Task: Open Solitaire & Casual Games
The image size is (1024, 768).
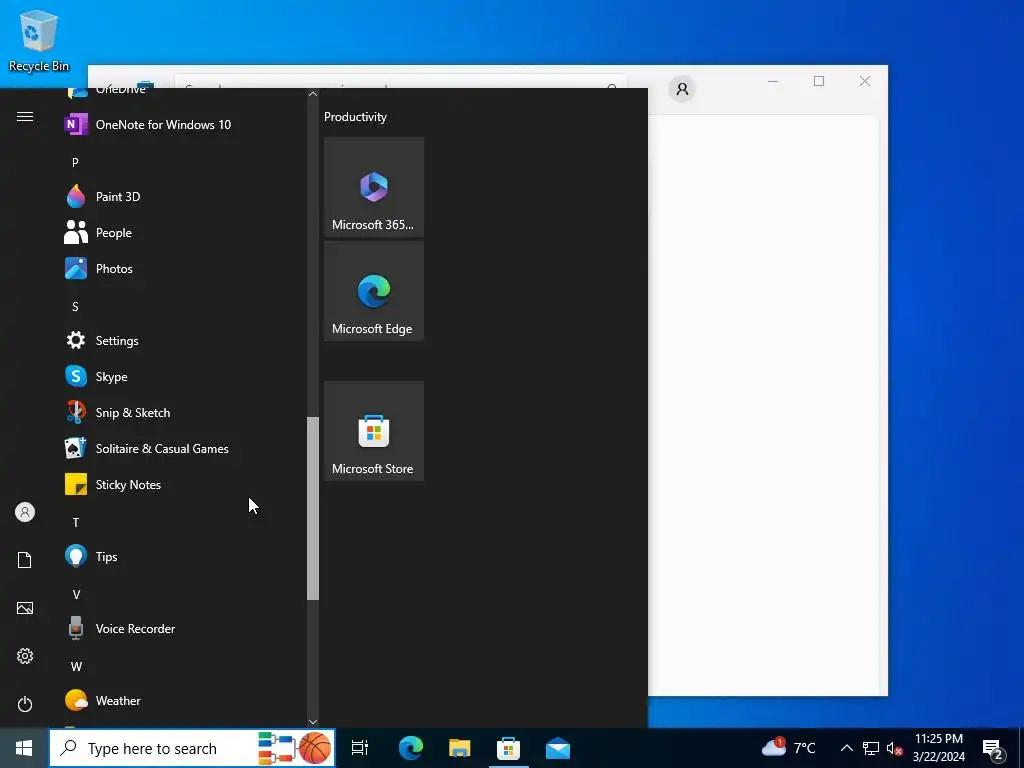Action: [183, 449]
